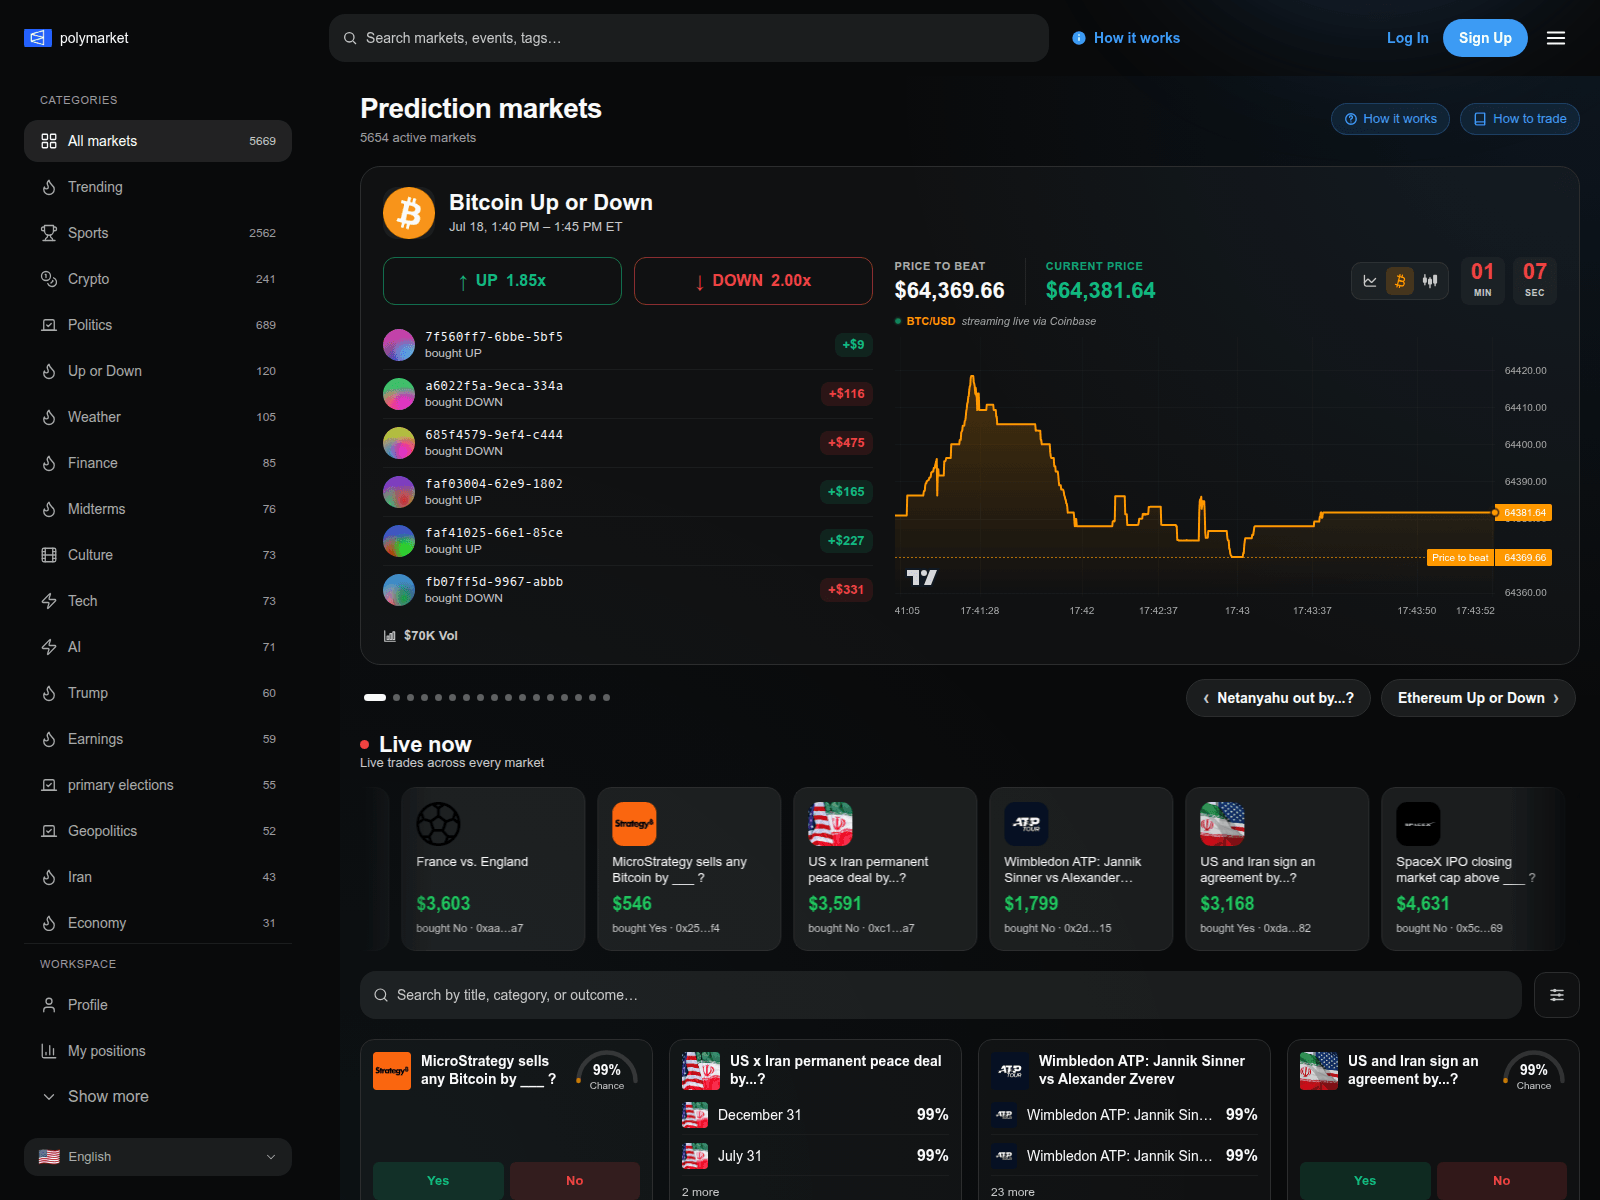The height and width of the screenshot is (1200, 1600).
Task: Click the ATP Tour logo in Live now card
Action: (x=1026, y=824)
